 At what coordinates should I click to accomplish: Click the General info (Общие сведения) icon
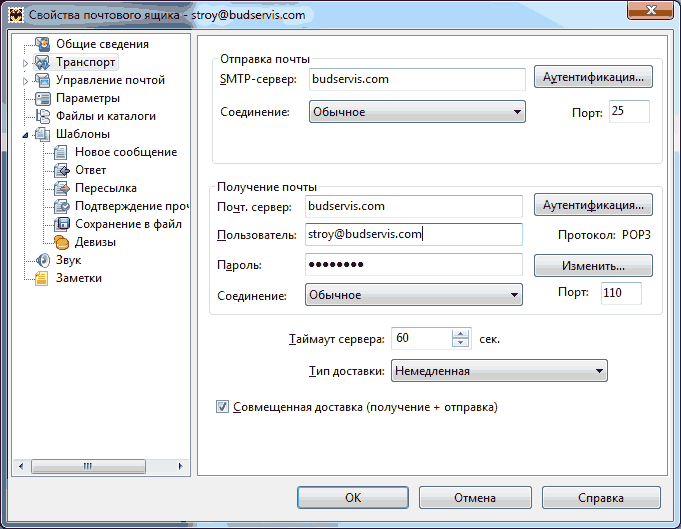(43, 44)
